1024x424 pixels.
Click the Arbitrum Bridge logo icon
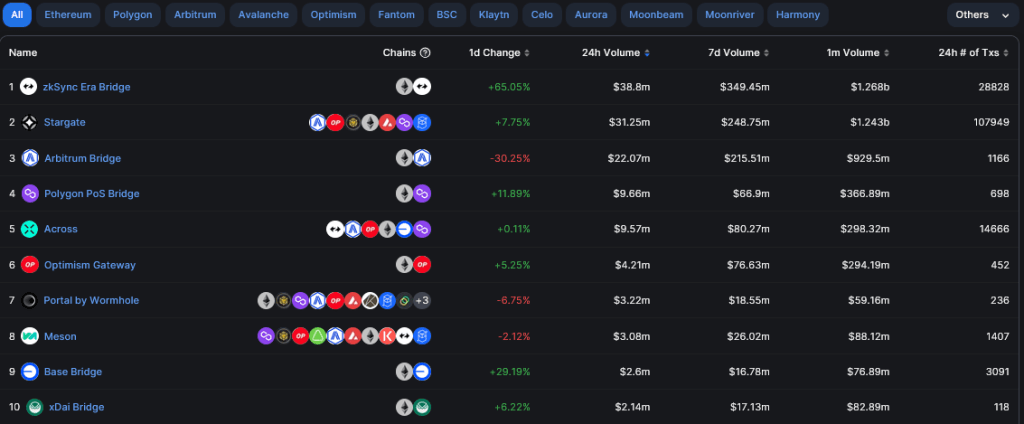[29, 158]
